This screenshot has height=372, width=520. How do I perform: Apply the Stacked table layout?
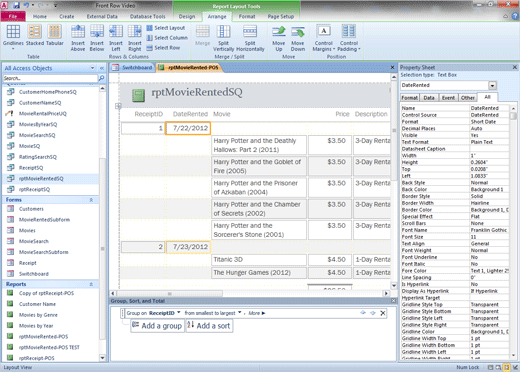(35, 35)
